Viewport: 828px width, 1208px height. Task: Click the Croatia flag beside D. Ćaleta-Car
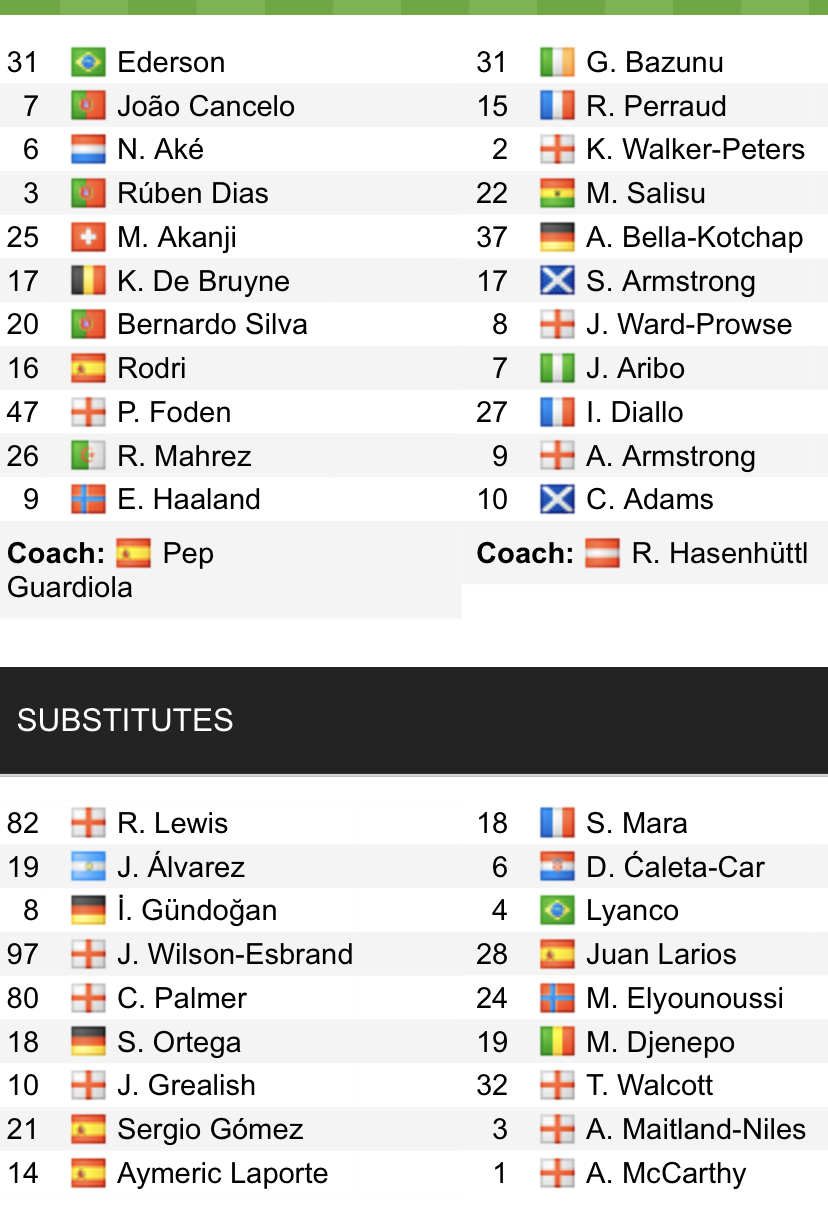pos(557,867)
